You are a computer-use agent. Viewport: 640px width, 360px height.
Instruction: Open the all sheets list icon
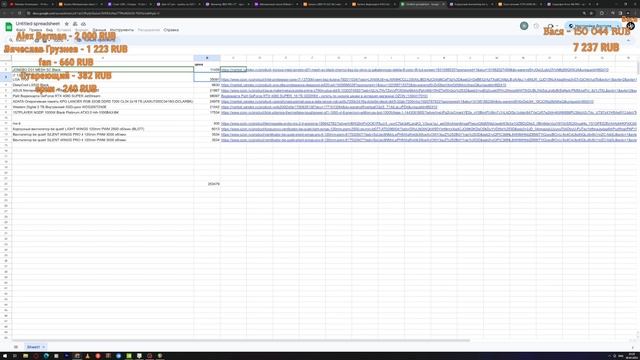tap(16, 347)
